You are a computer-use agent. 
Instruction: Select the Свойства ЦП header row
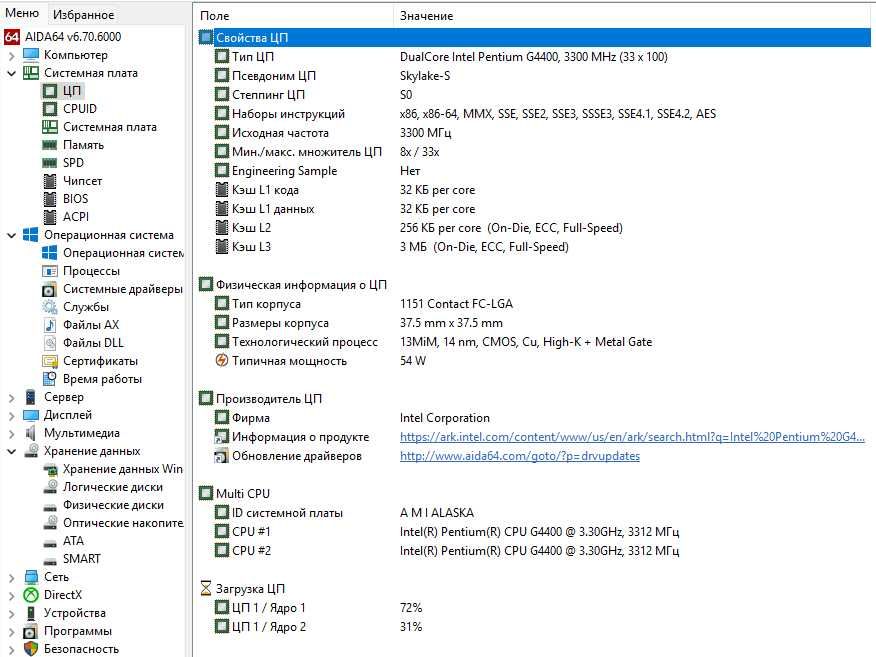[534, 37]
